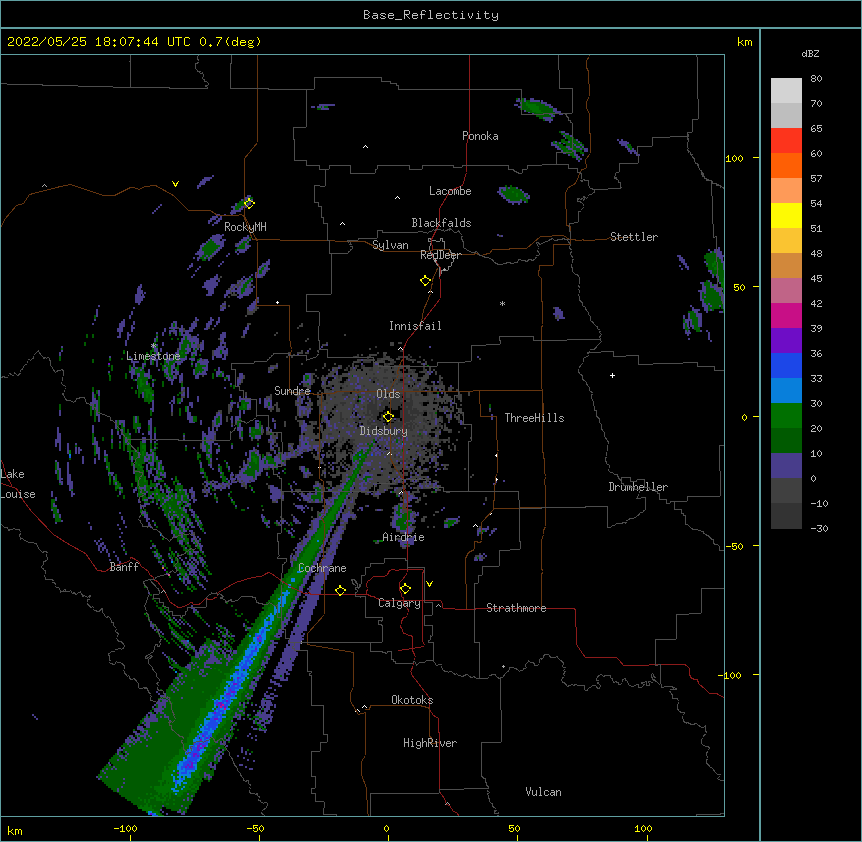Click the Sylvan label
This screenshot has height=842, width=862.
point(390,245)
